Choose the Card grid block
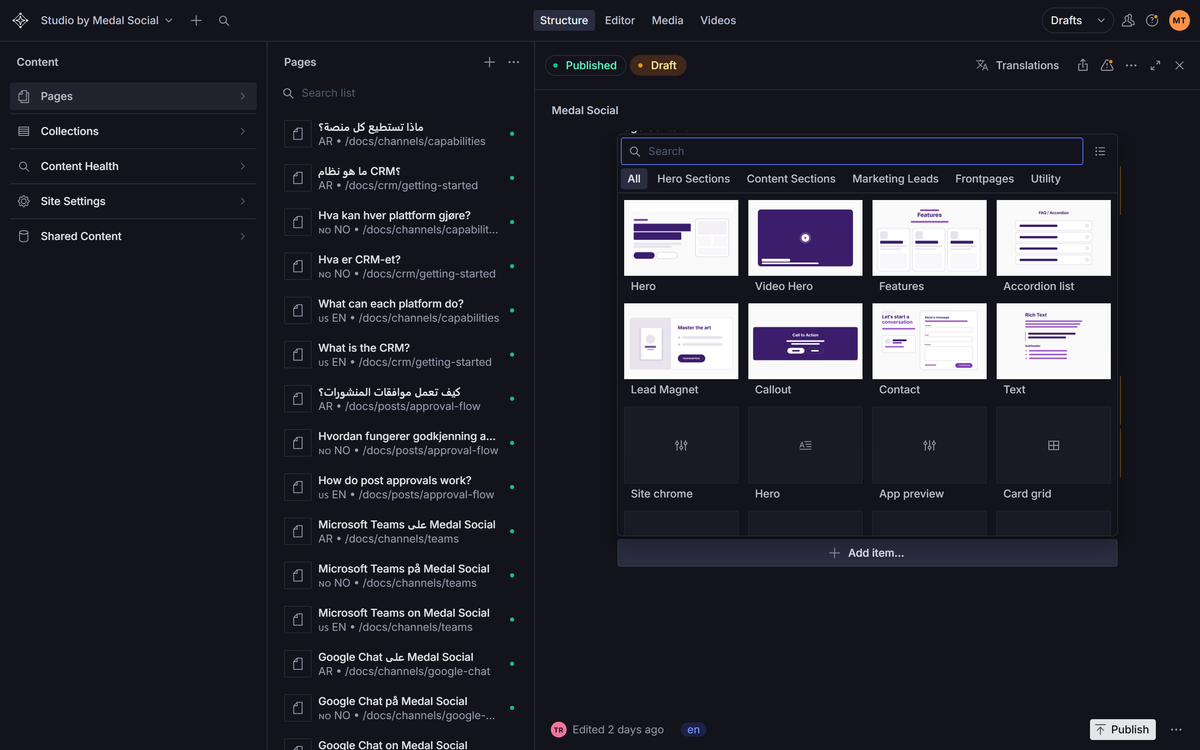This screenshot has width=1200, height=750. (1053, 455)
